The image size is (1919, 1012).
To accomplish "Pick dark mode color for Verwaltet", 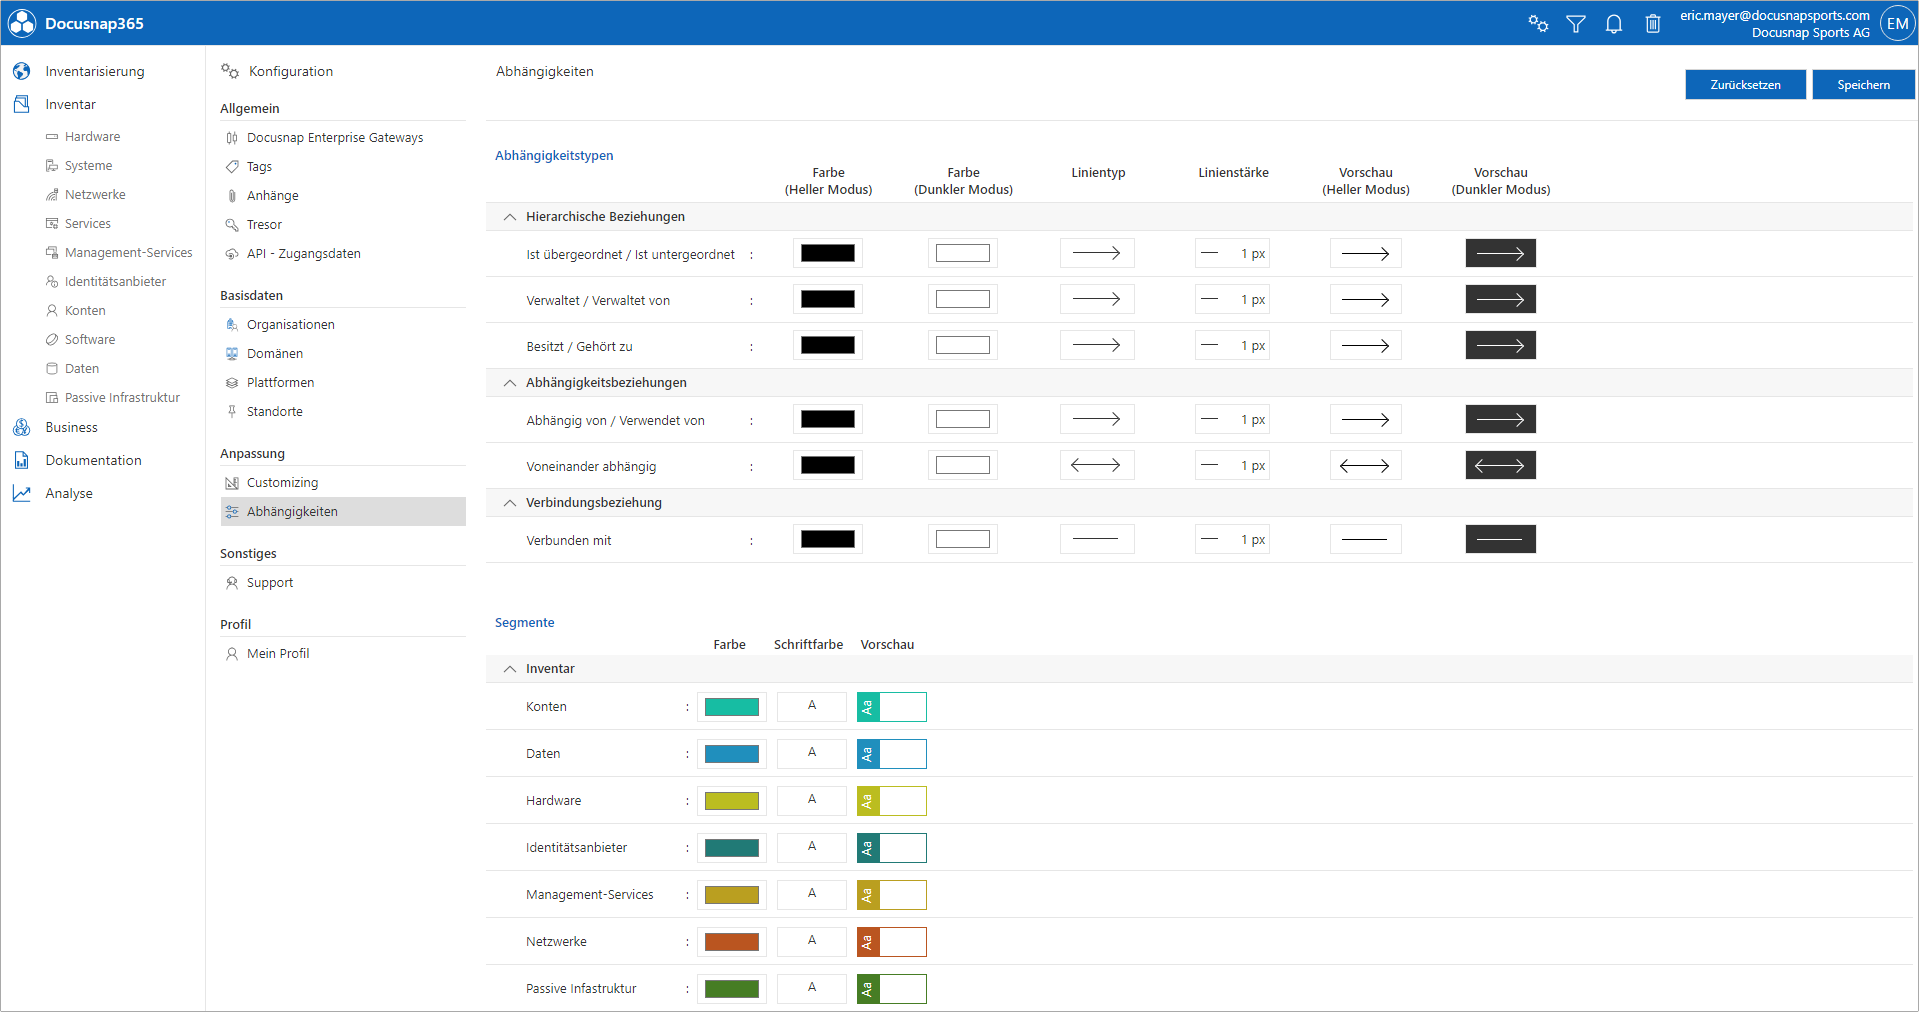I will click(963, 299).
